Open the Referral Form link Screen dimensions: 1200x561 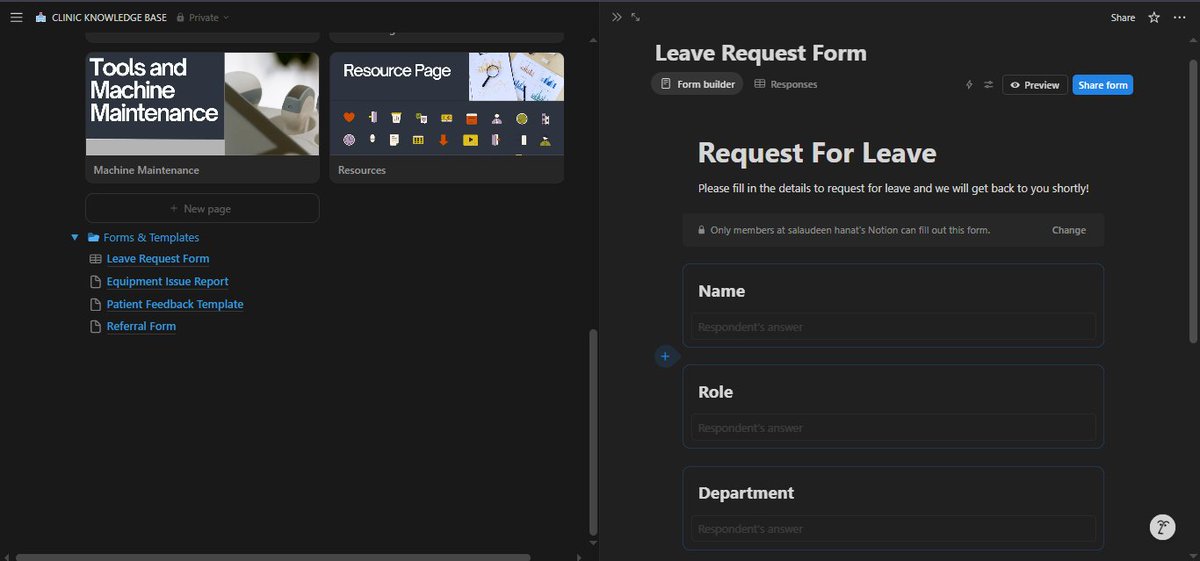coord(141,326)
